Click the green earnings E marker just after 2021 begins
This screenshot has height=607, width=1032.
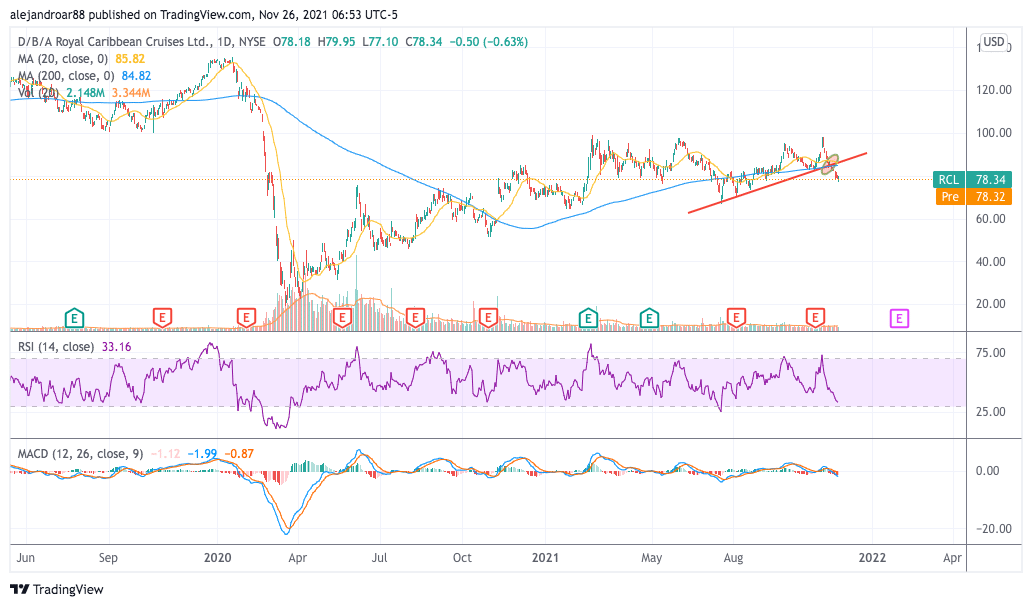pos(588,319)
